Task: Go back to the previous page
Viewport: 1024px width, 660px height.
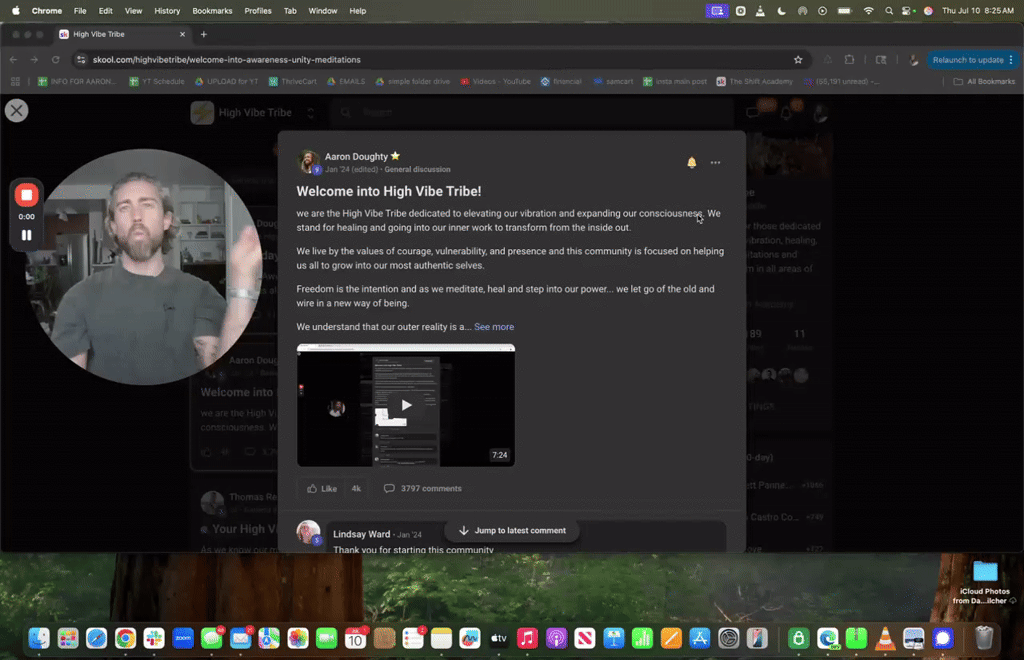Action: tap(14, 59)
